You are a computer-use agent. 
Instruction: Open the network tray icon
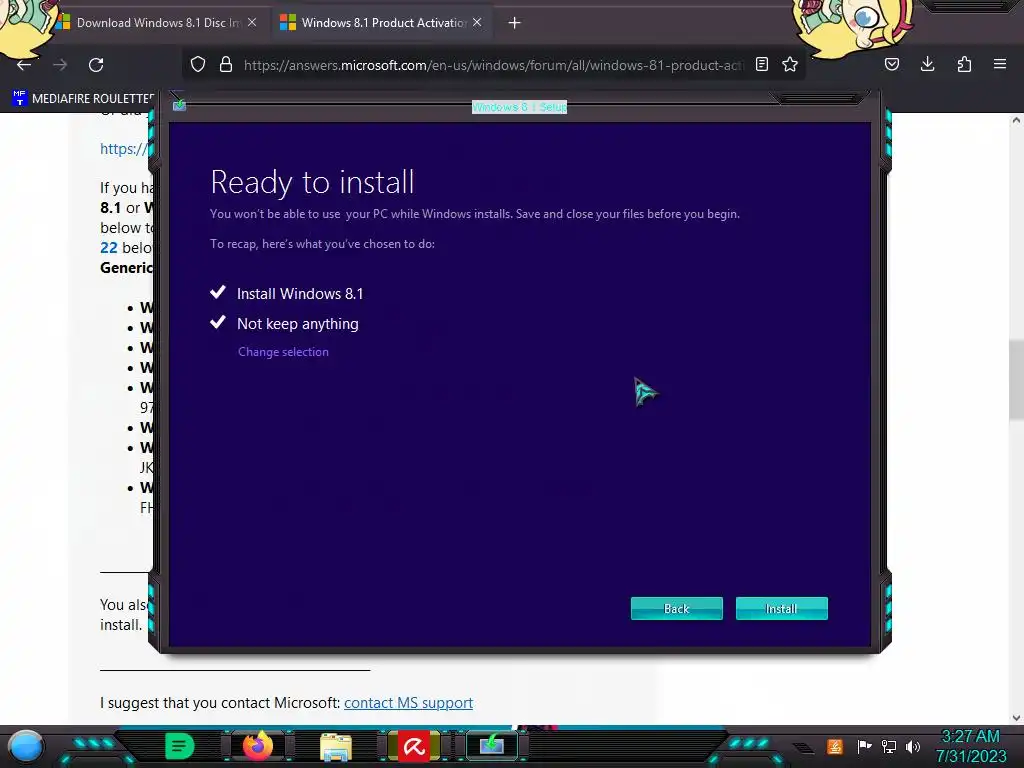(889, 746)
